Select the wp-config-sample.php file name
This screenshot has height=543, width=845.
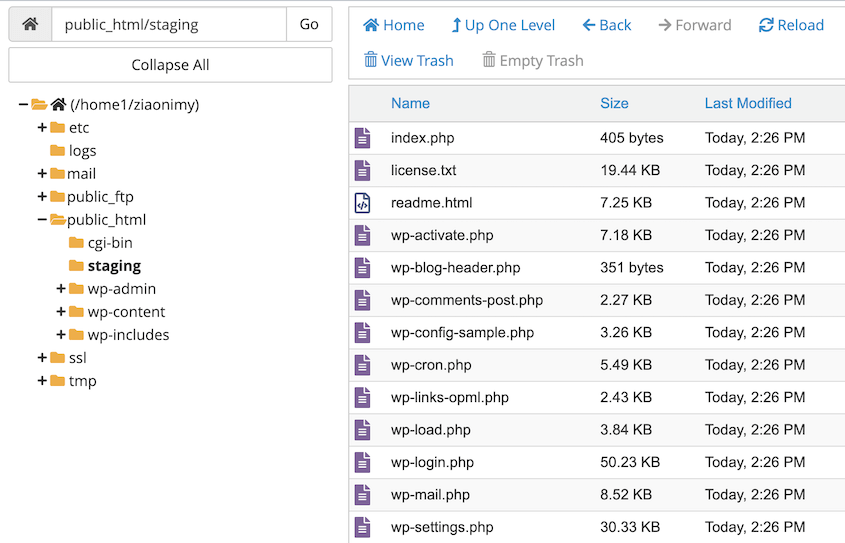click(462, 333)
